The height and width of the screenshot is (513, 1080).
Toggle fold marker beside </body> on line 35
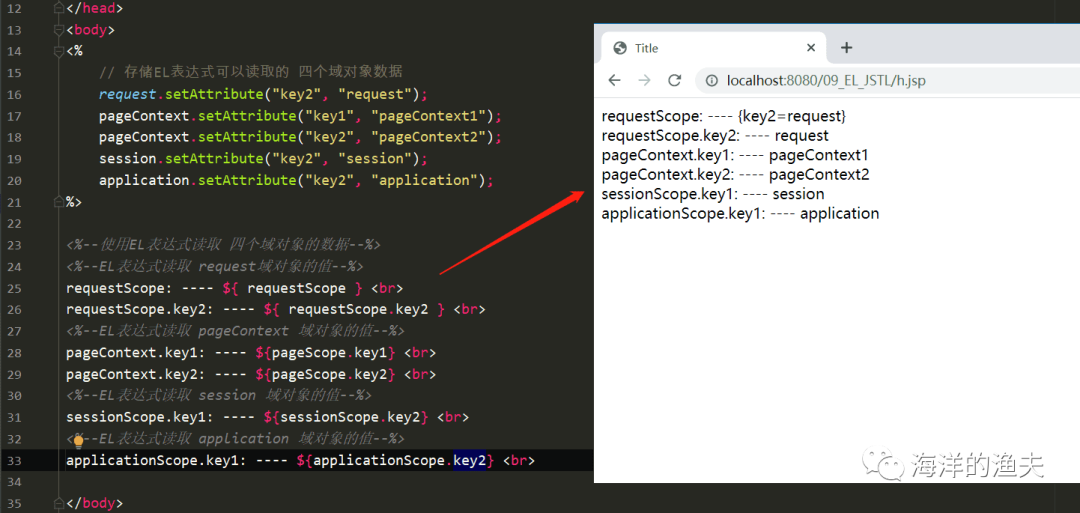pos(59,502)
